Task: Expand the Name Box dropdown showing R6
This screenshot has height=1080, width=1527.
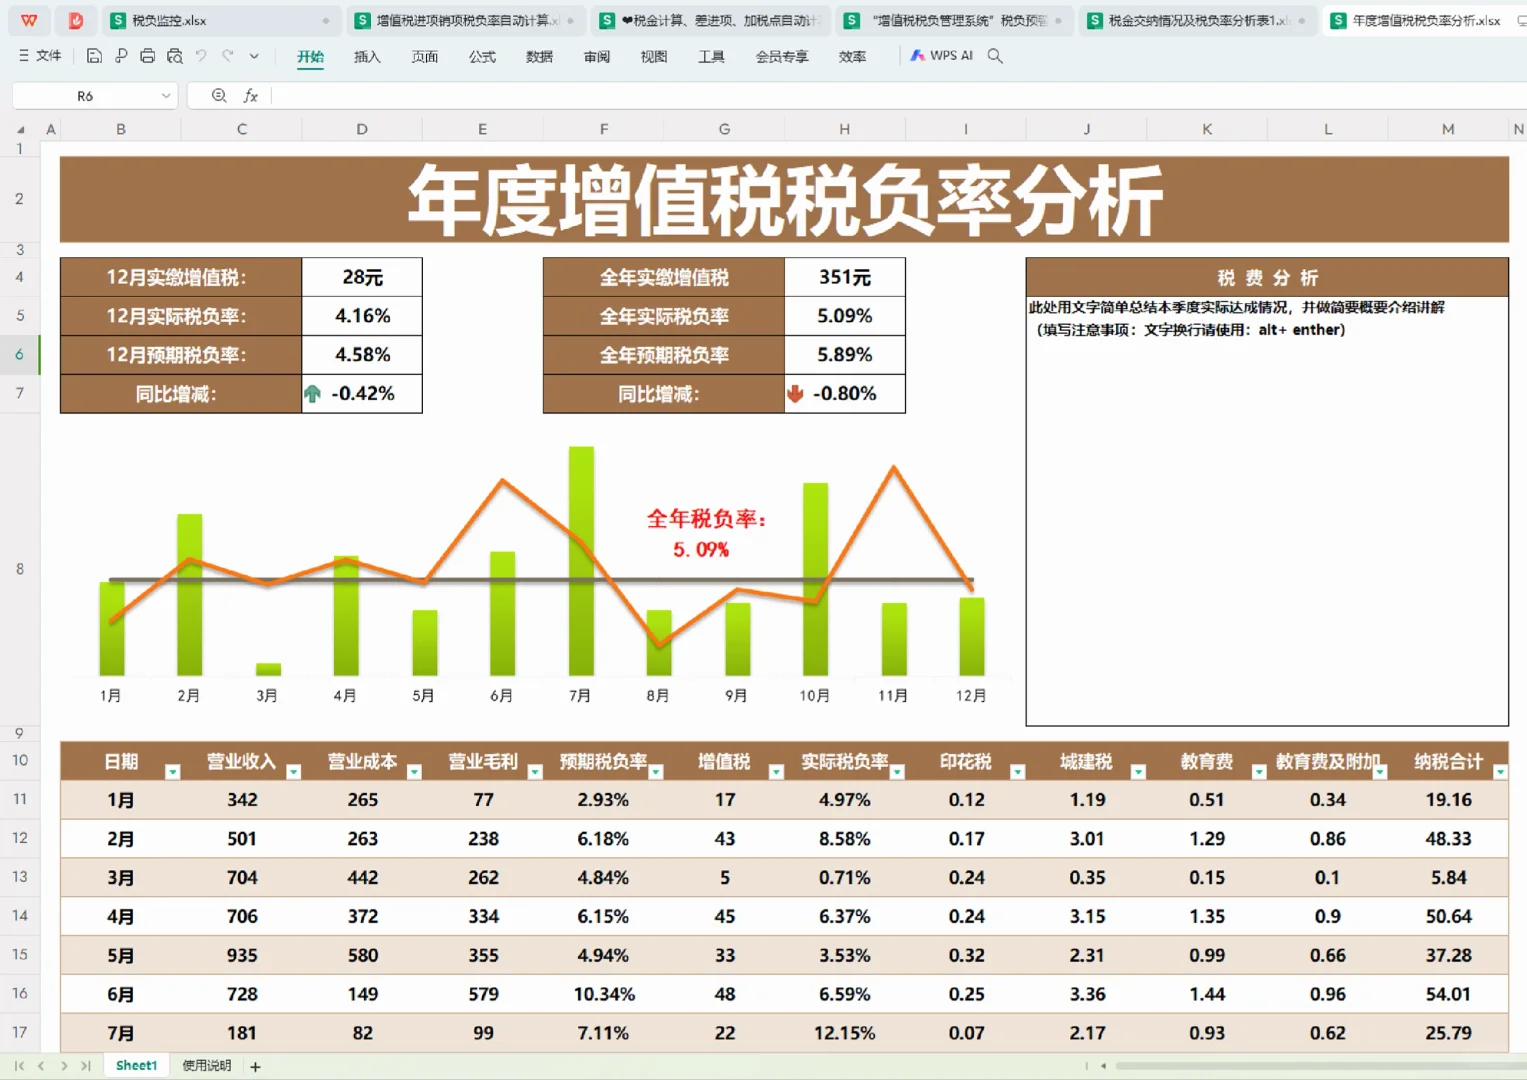Action: click(x=166, y=95)
